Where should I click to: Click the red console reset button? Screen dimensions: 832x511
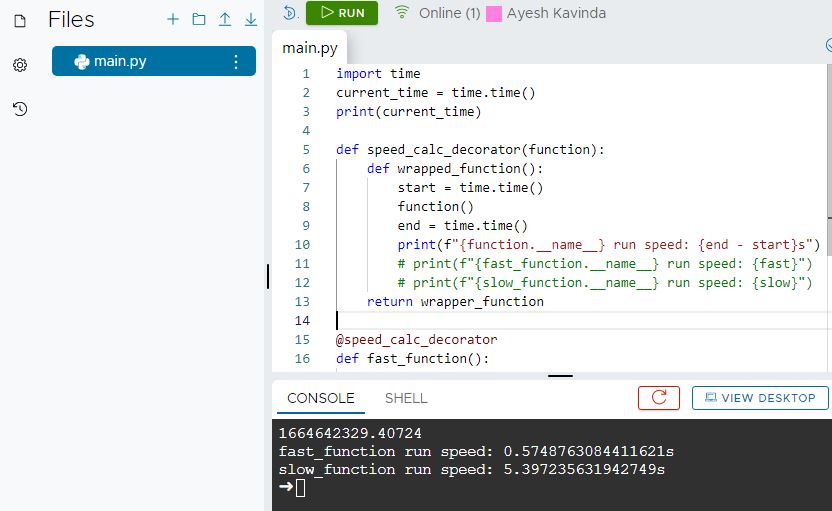[658, 397]
